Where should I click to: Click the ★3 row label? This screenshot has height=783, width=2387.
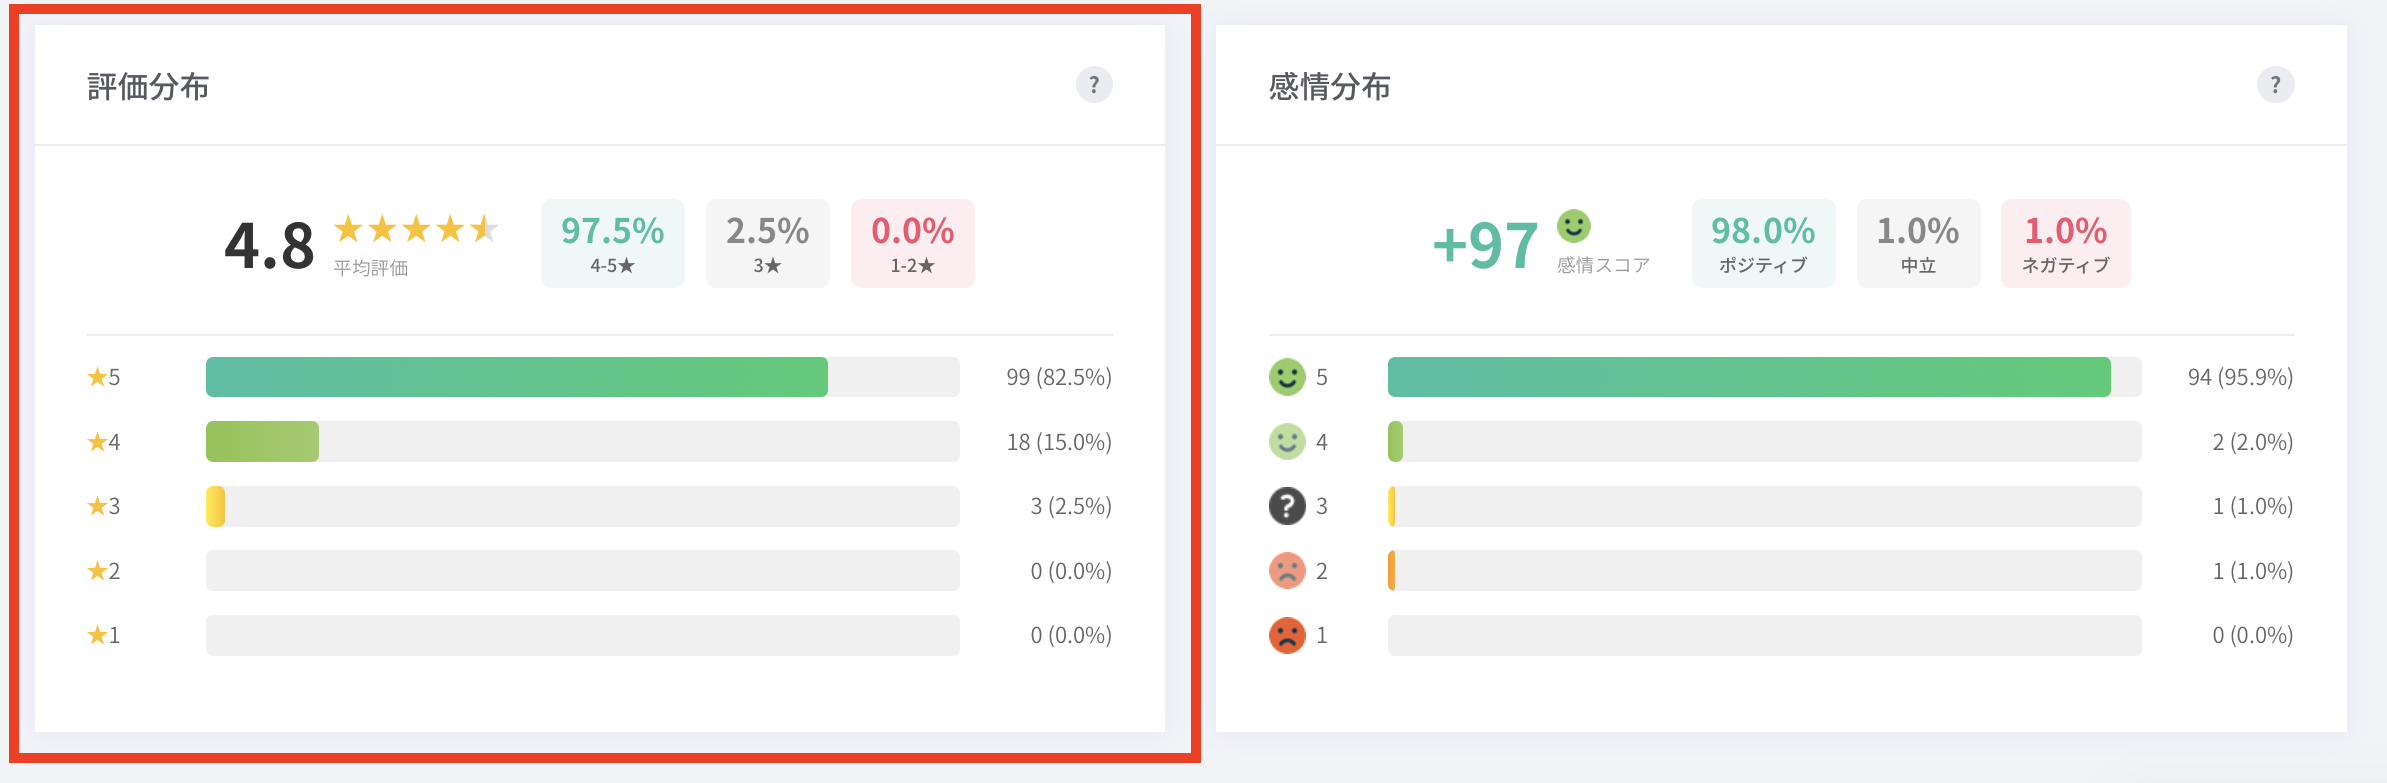tap(104, 506)
